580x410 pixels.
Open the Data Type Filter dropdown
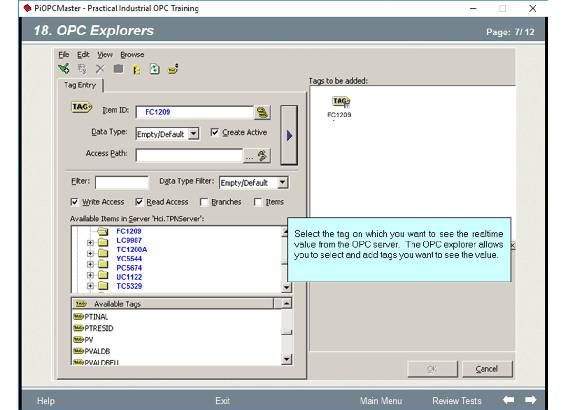[x=283, y=182]
